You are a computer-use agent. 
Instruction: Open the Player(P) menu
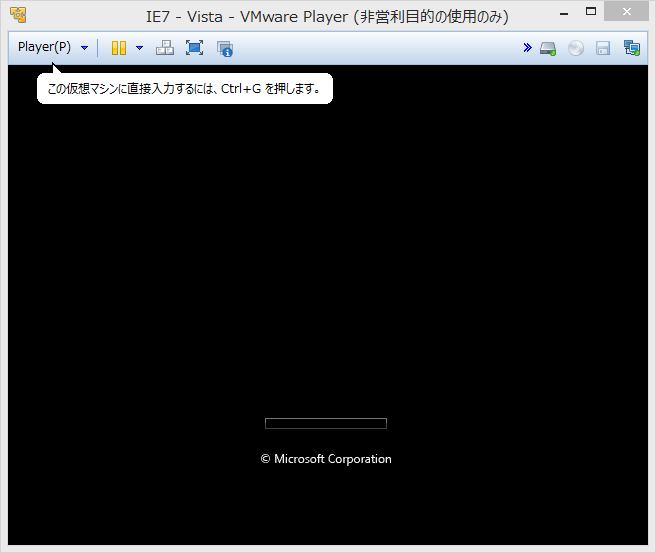pyautogui.click(x=44, y=47)
